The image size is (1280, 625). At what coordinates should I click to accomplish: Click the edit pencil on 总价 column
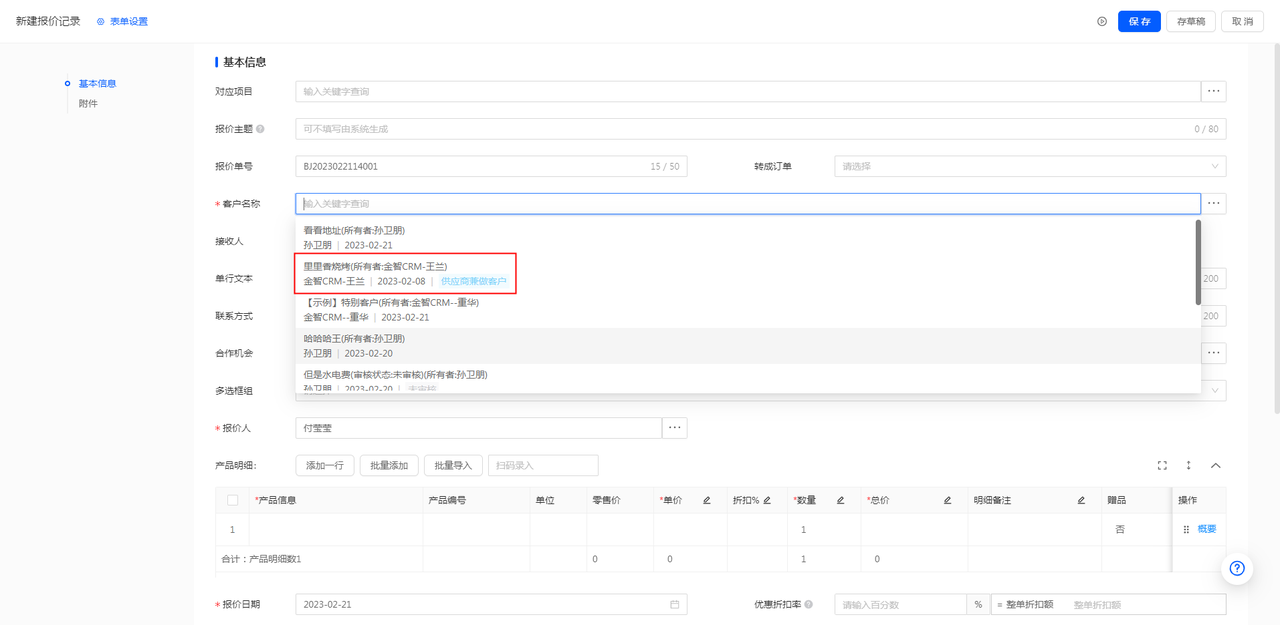point(947,500)
